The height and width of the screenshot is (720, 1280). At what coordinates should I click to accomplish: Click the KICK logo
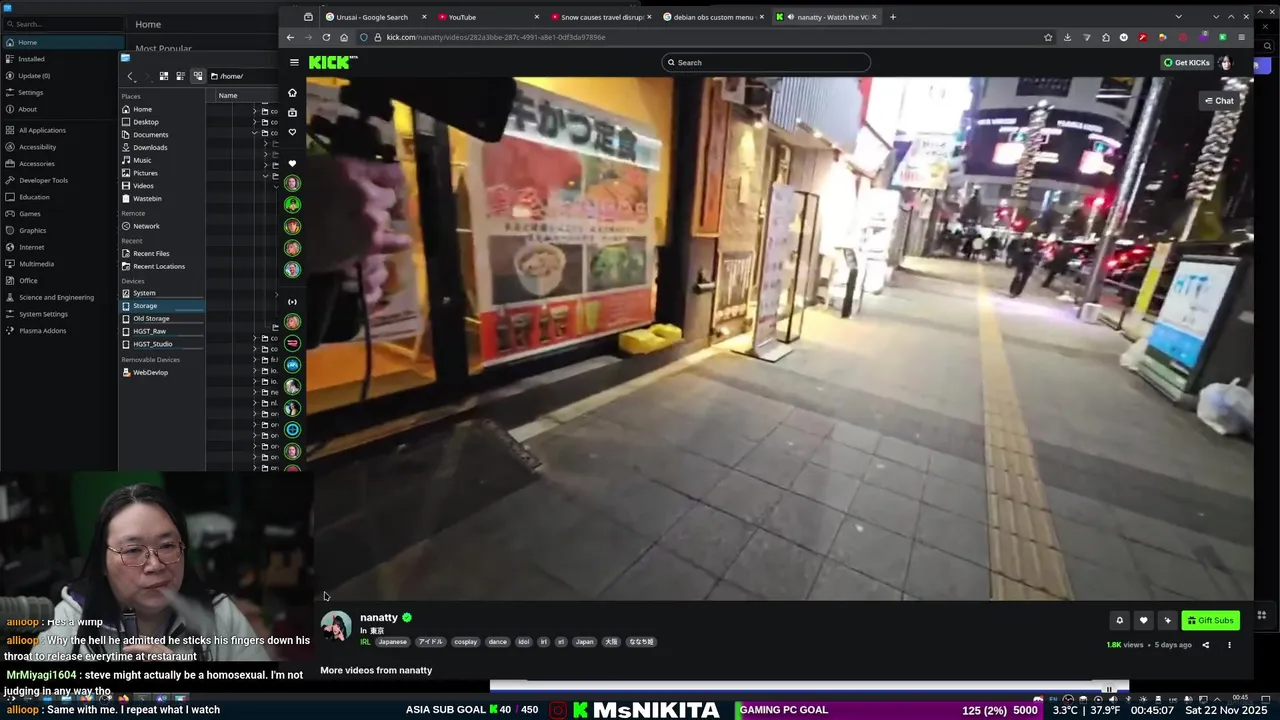332,62
